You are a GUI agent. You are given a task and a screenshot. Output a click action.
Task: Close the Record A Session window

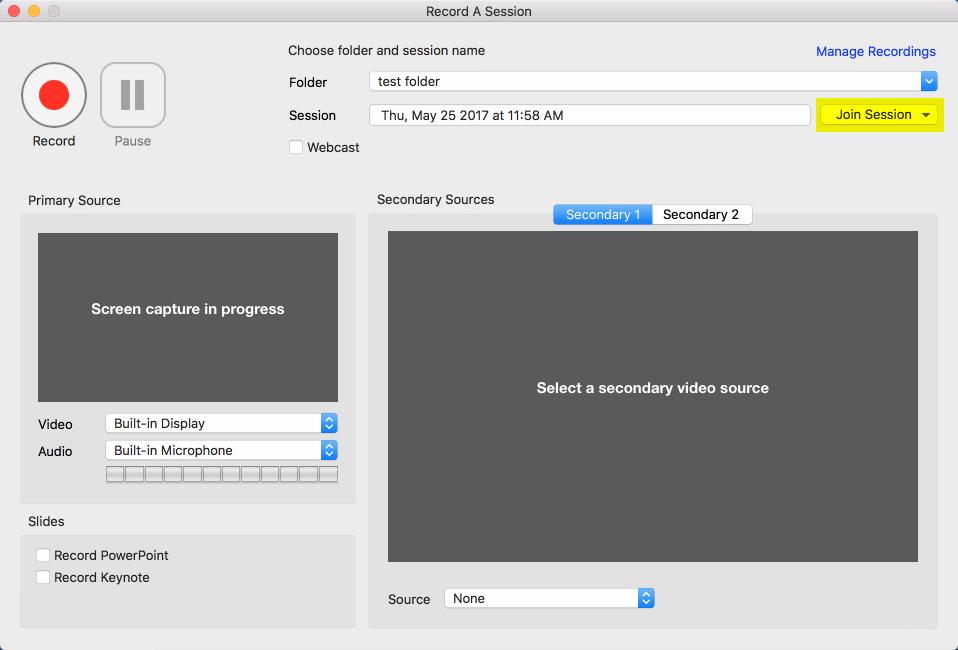14,11
